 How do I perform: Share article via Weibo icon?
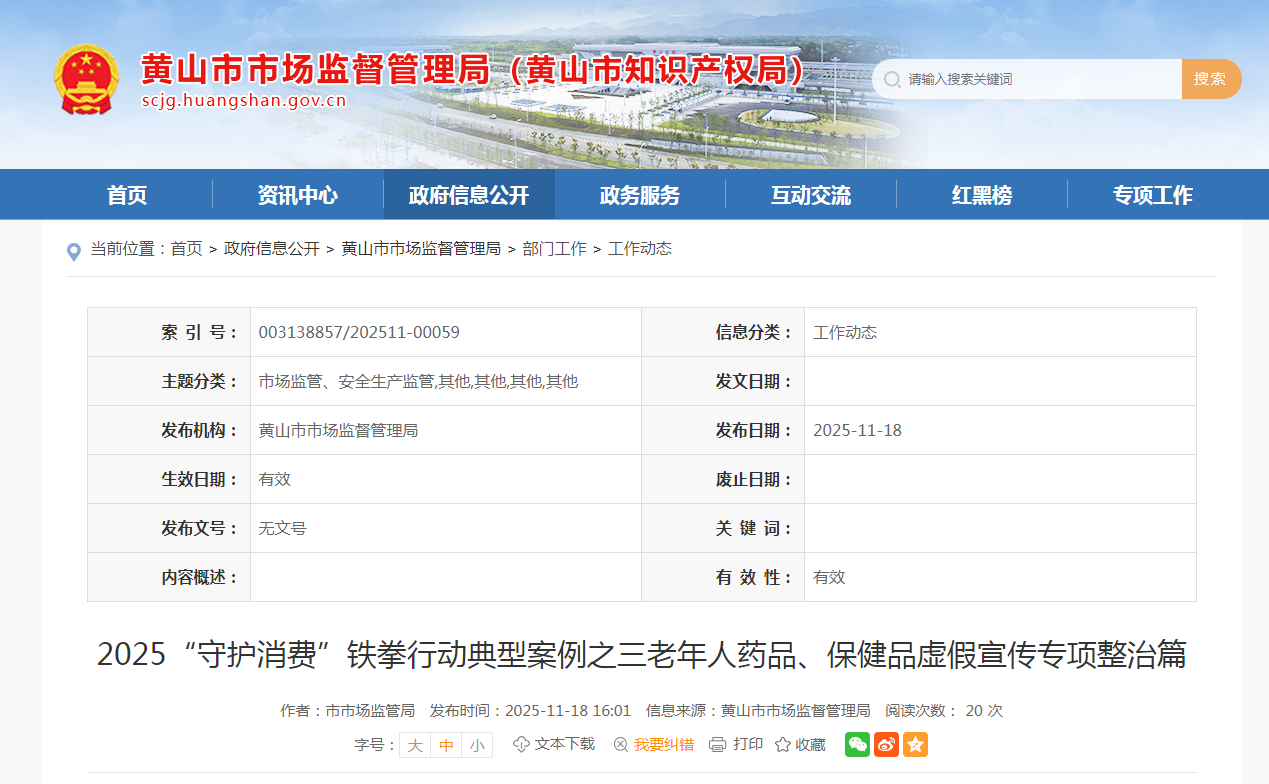[x=886, y=744]
